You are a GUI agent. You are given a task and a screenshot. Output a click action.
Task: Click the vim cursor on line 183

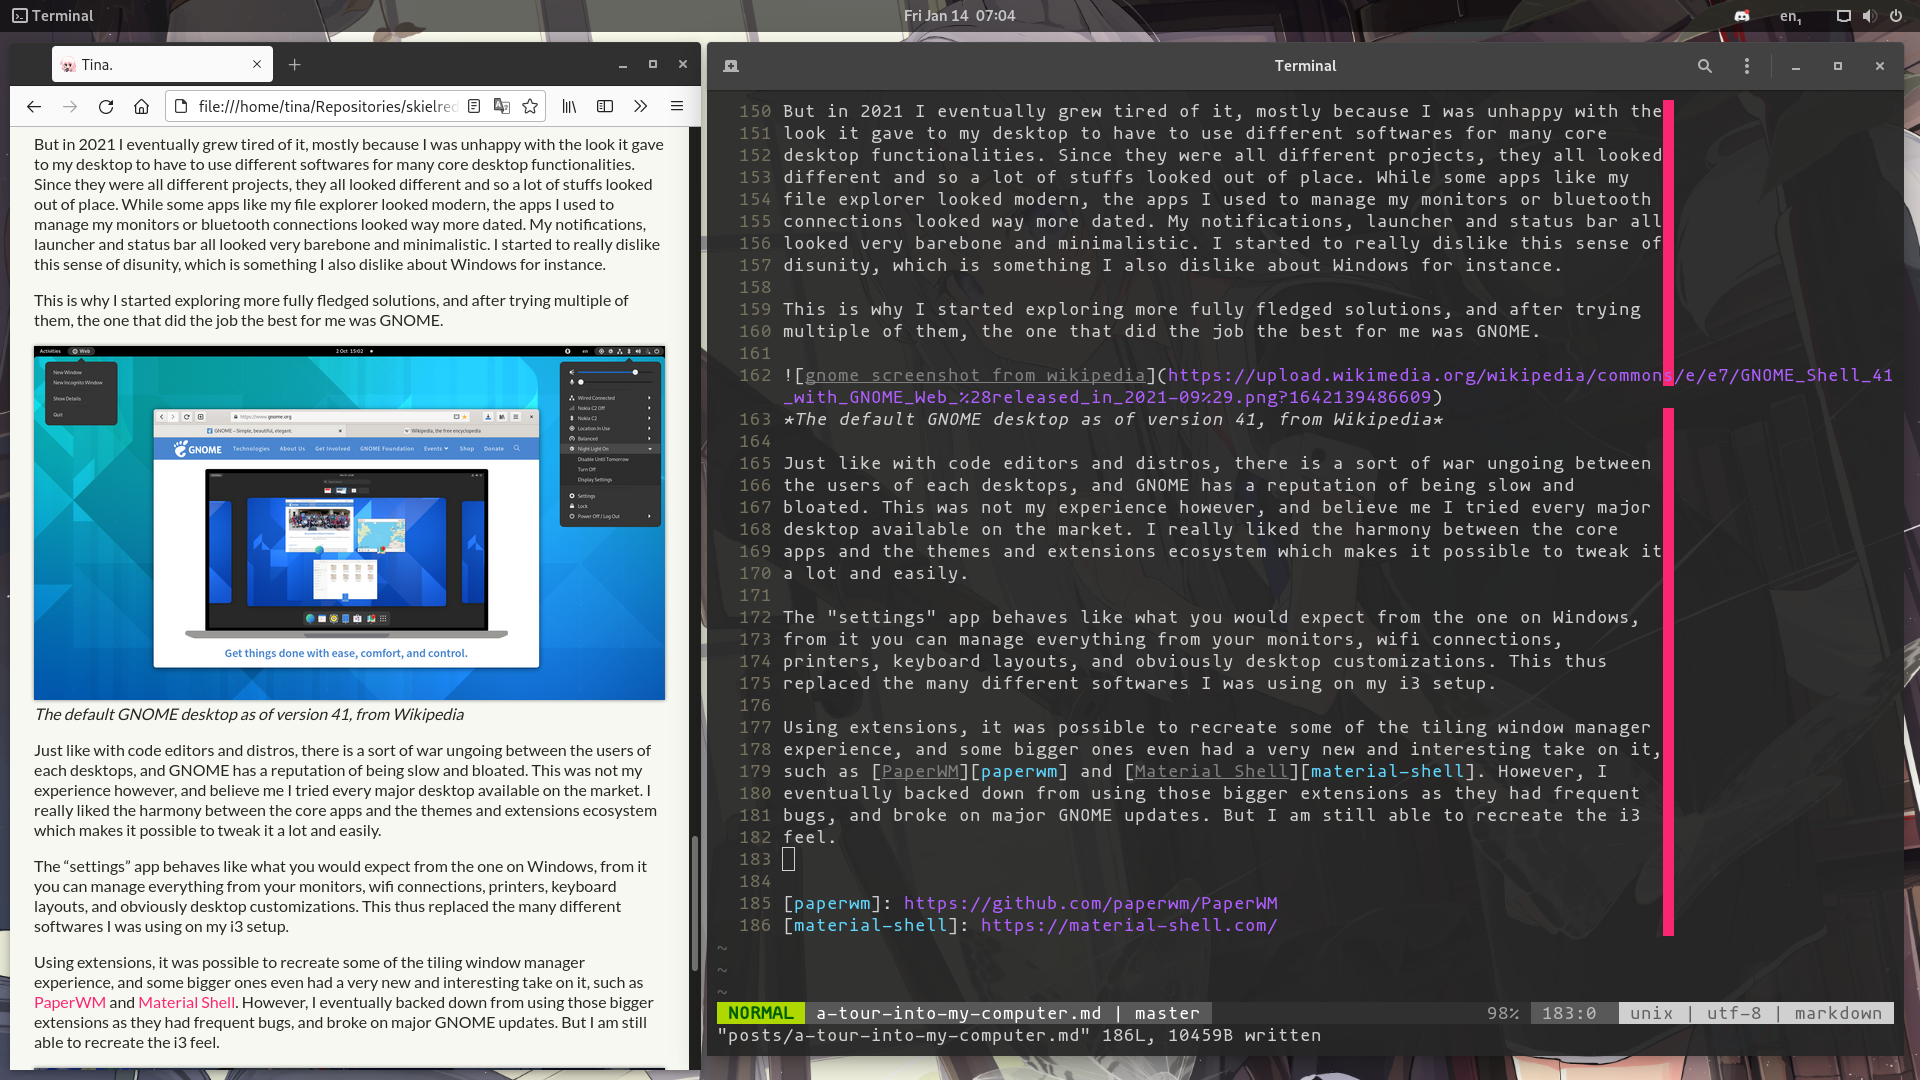point(789,859)
